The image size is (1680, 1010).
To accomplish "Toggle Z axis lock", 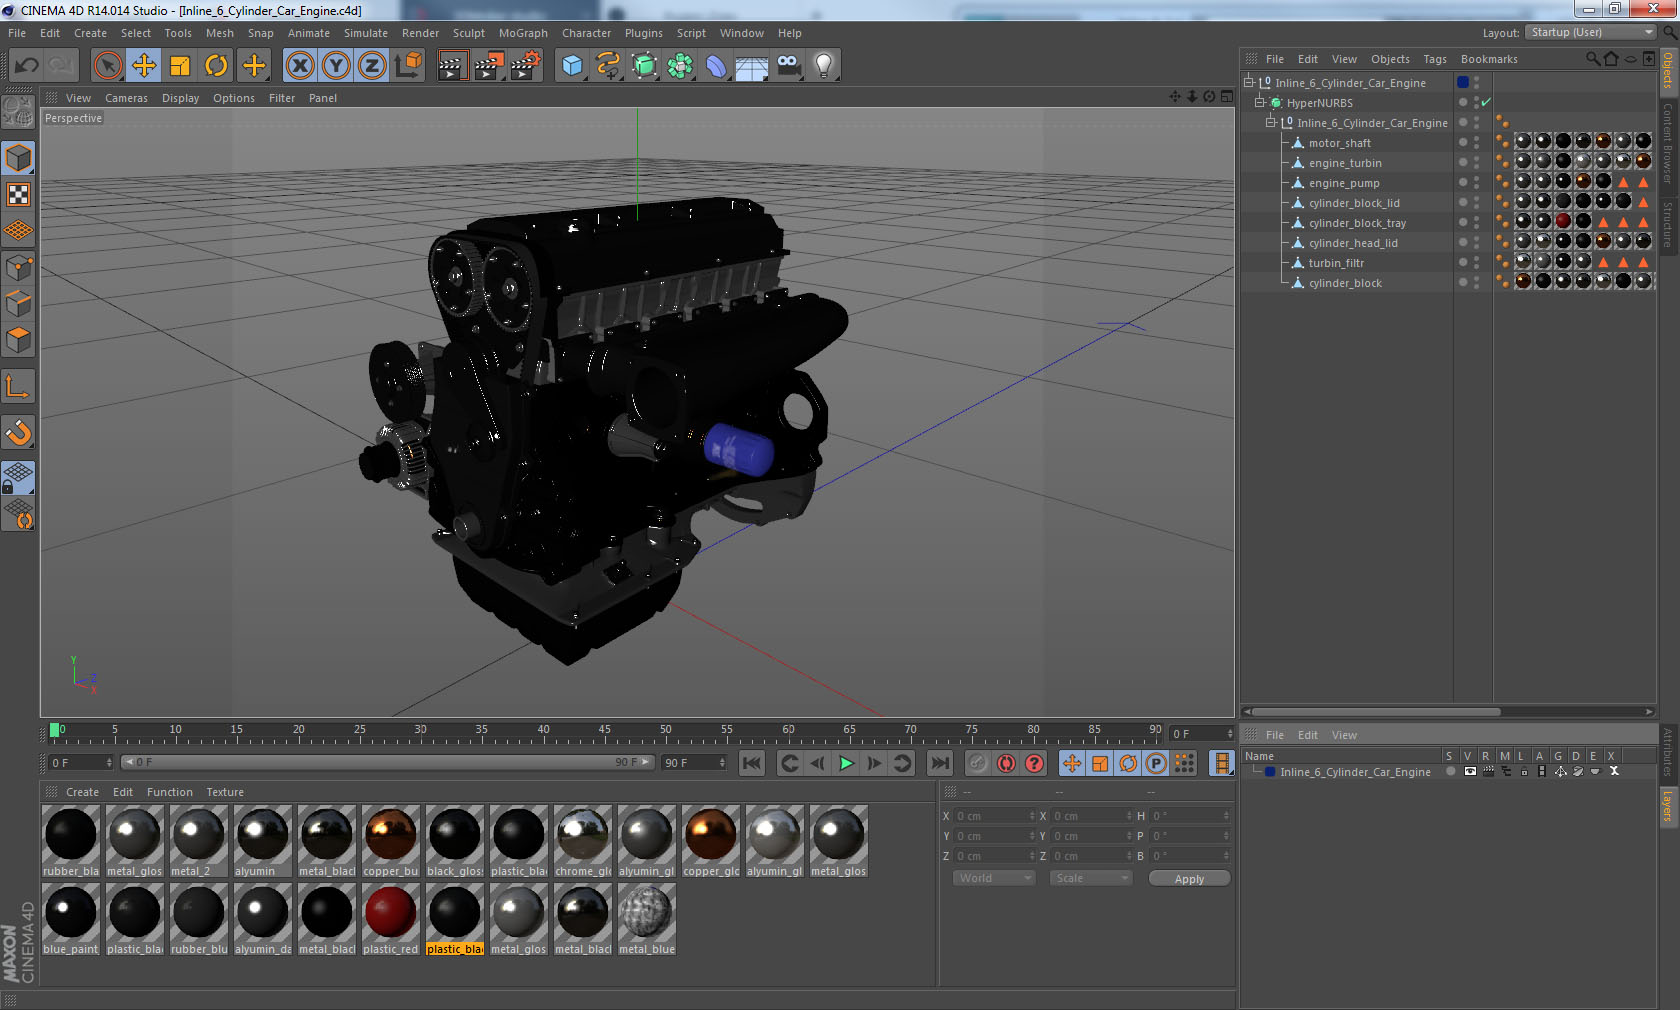I will 372,66.
